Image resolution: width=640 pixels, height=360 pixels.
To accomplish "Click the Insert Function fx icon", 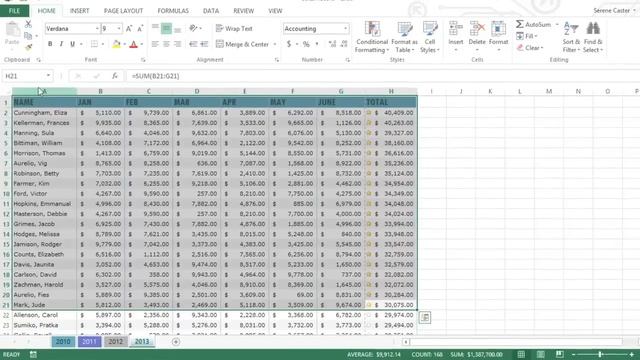I will [x=115, y=76].
